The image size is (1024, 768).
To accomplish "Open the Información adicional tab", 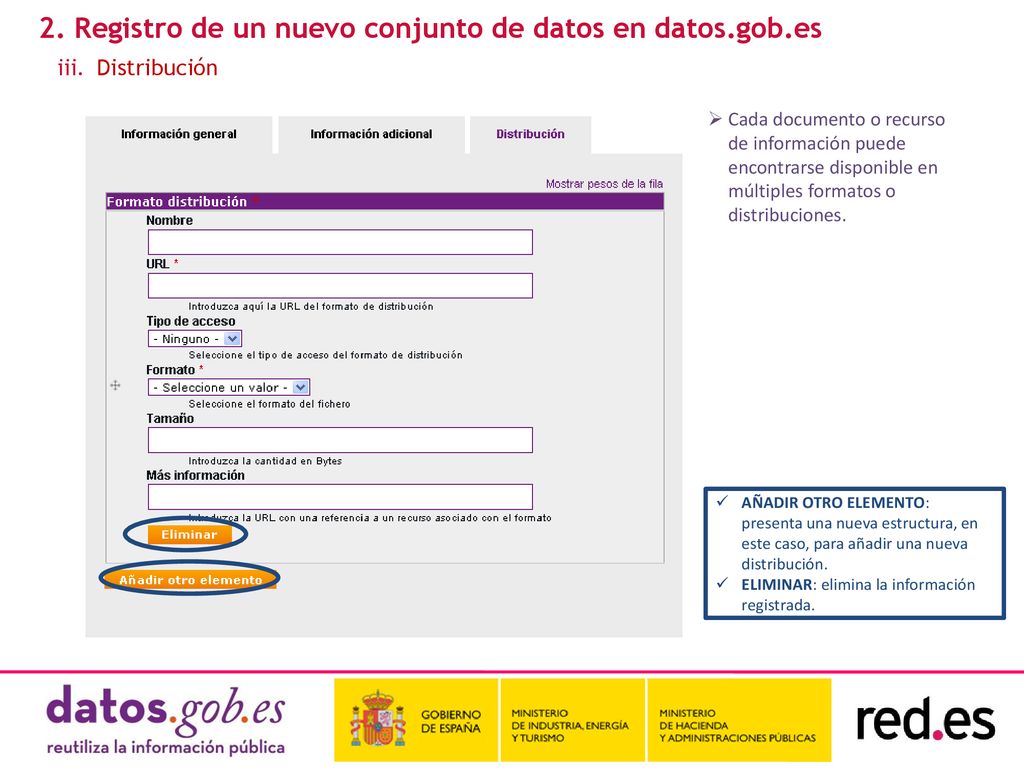I will 371,135.
